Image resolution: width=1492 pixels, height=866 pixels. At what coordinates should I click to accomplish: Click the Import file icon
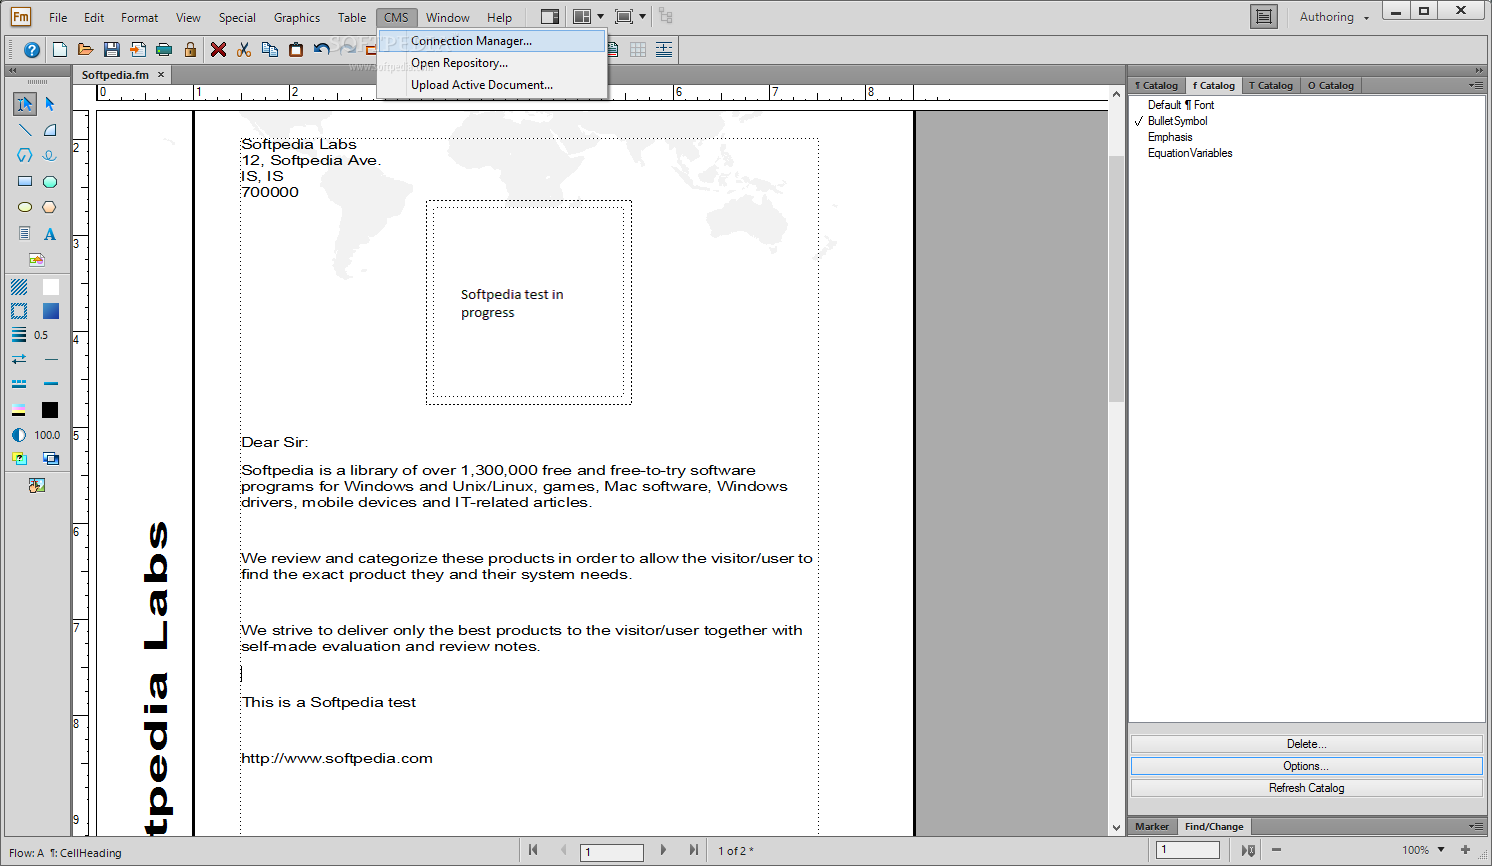[138, 50]
